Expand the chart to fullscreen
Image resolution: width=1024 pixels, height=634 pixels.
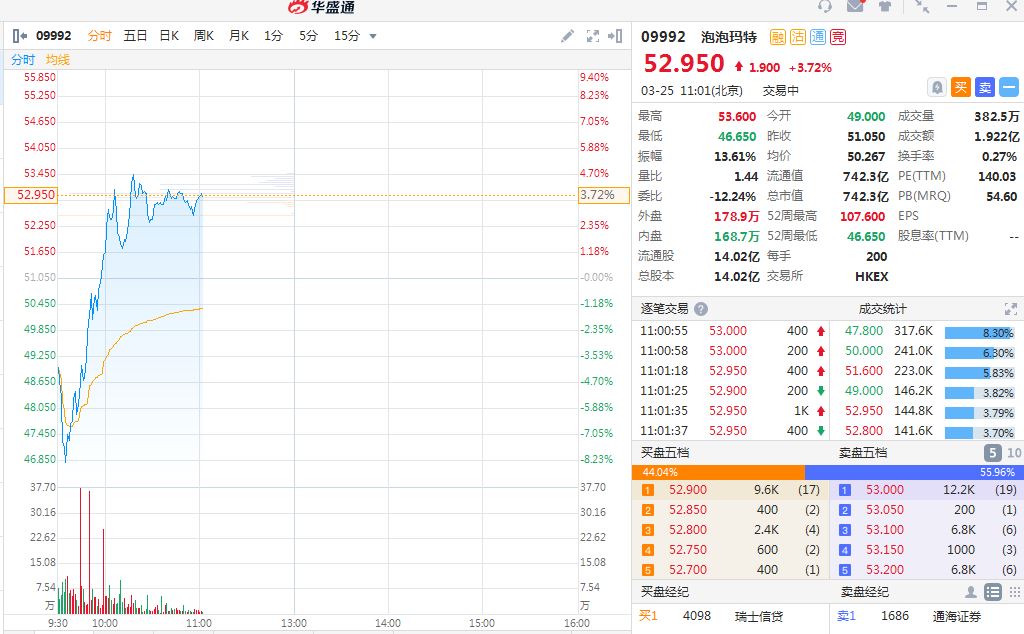592,36
